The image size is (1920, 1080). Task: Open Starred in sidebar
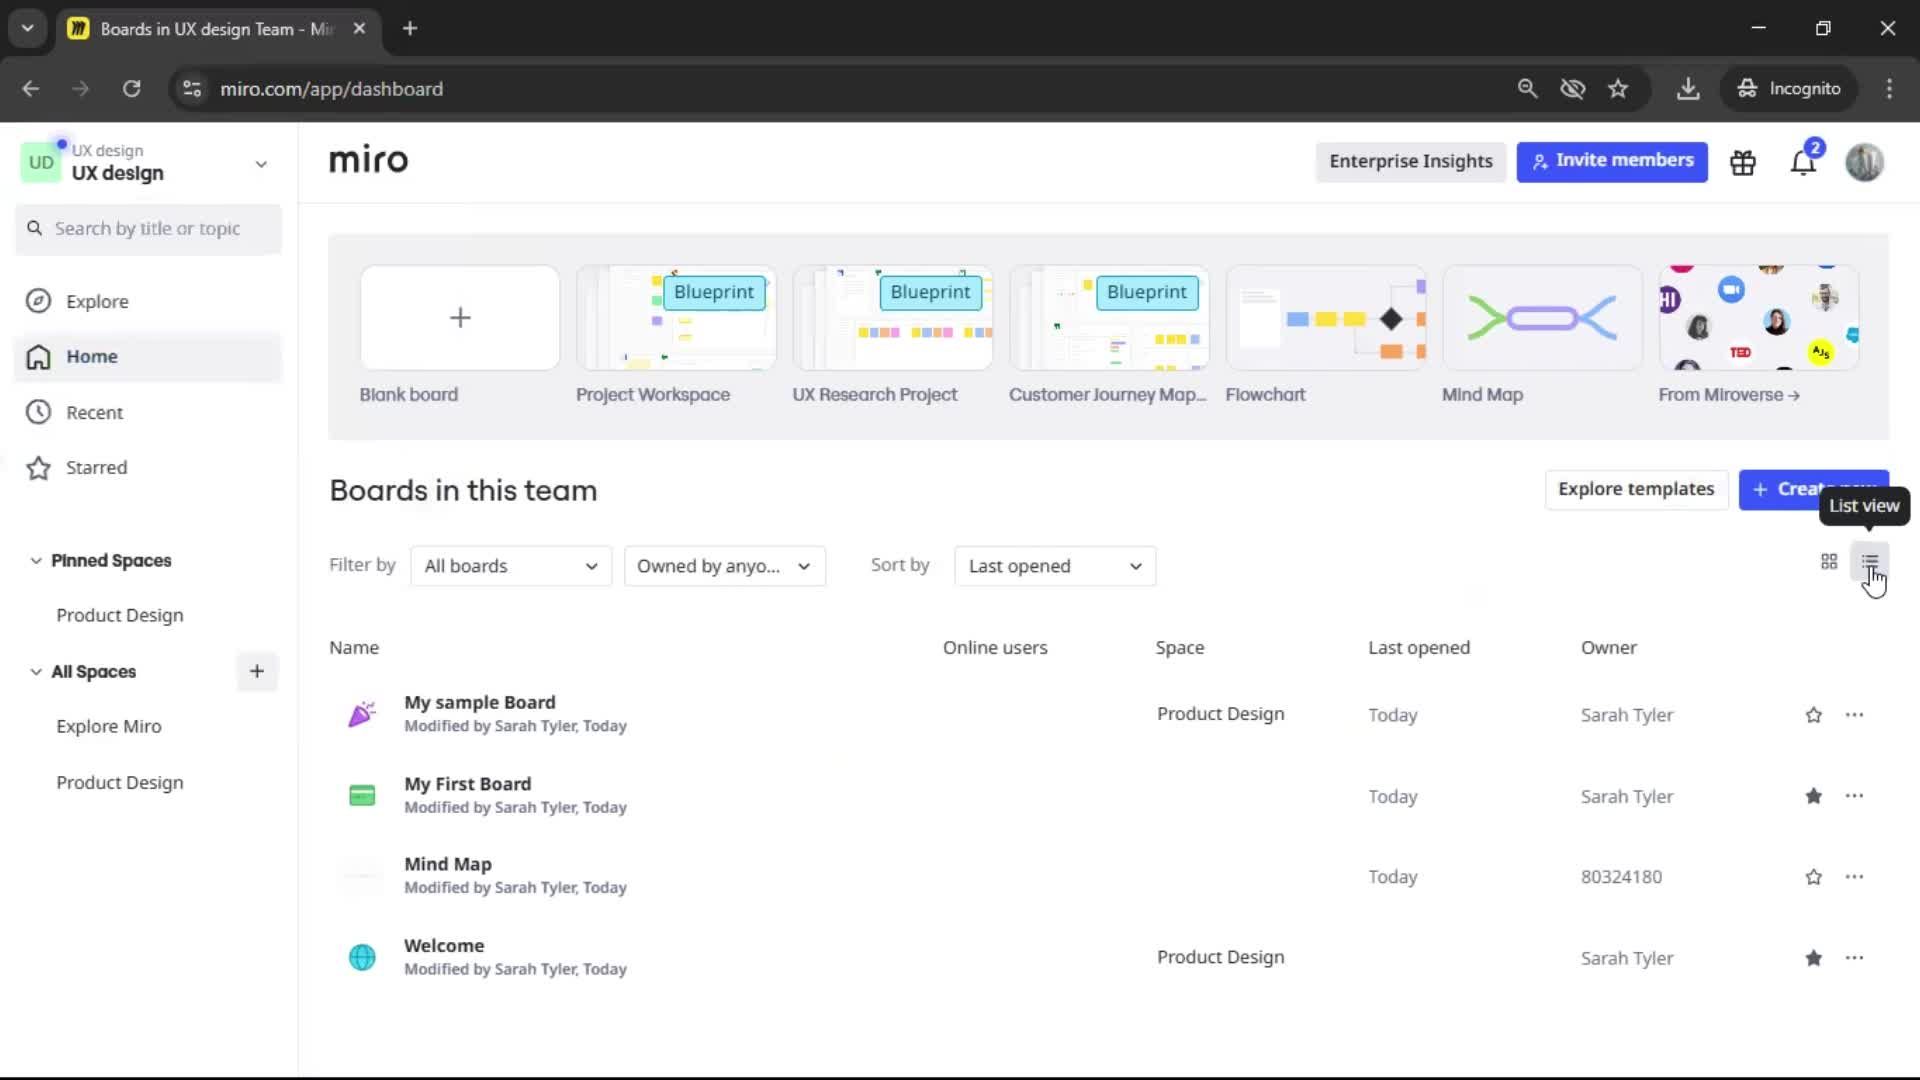pos(148,467)
